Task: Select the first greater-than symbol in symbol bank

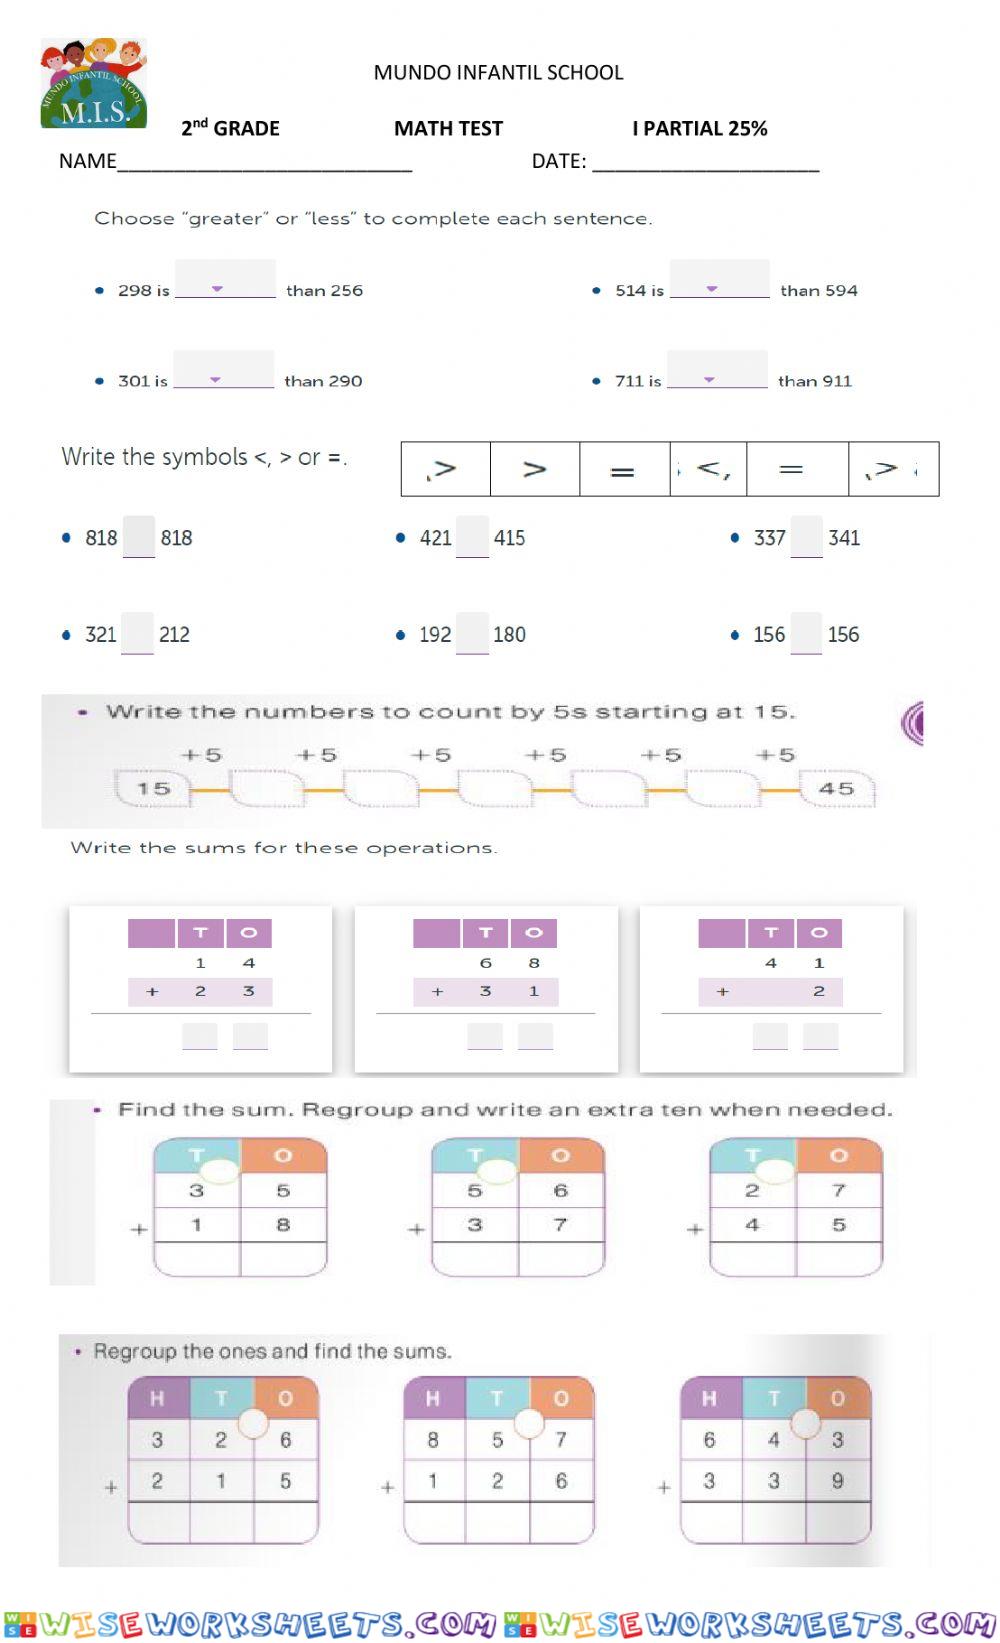Action: (x=446, y=469)
